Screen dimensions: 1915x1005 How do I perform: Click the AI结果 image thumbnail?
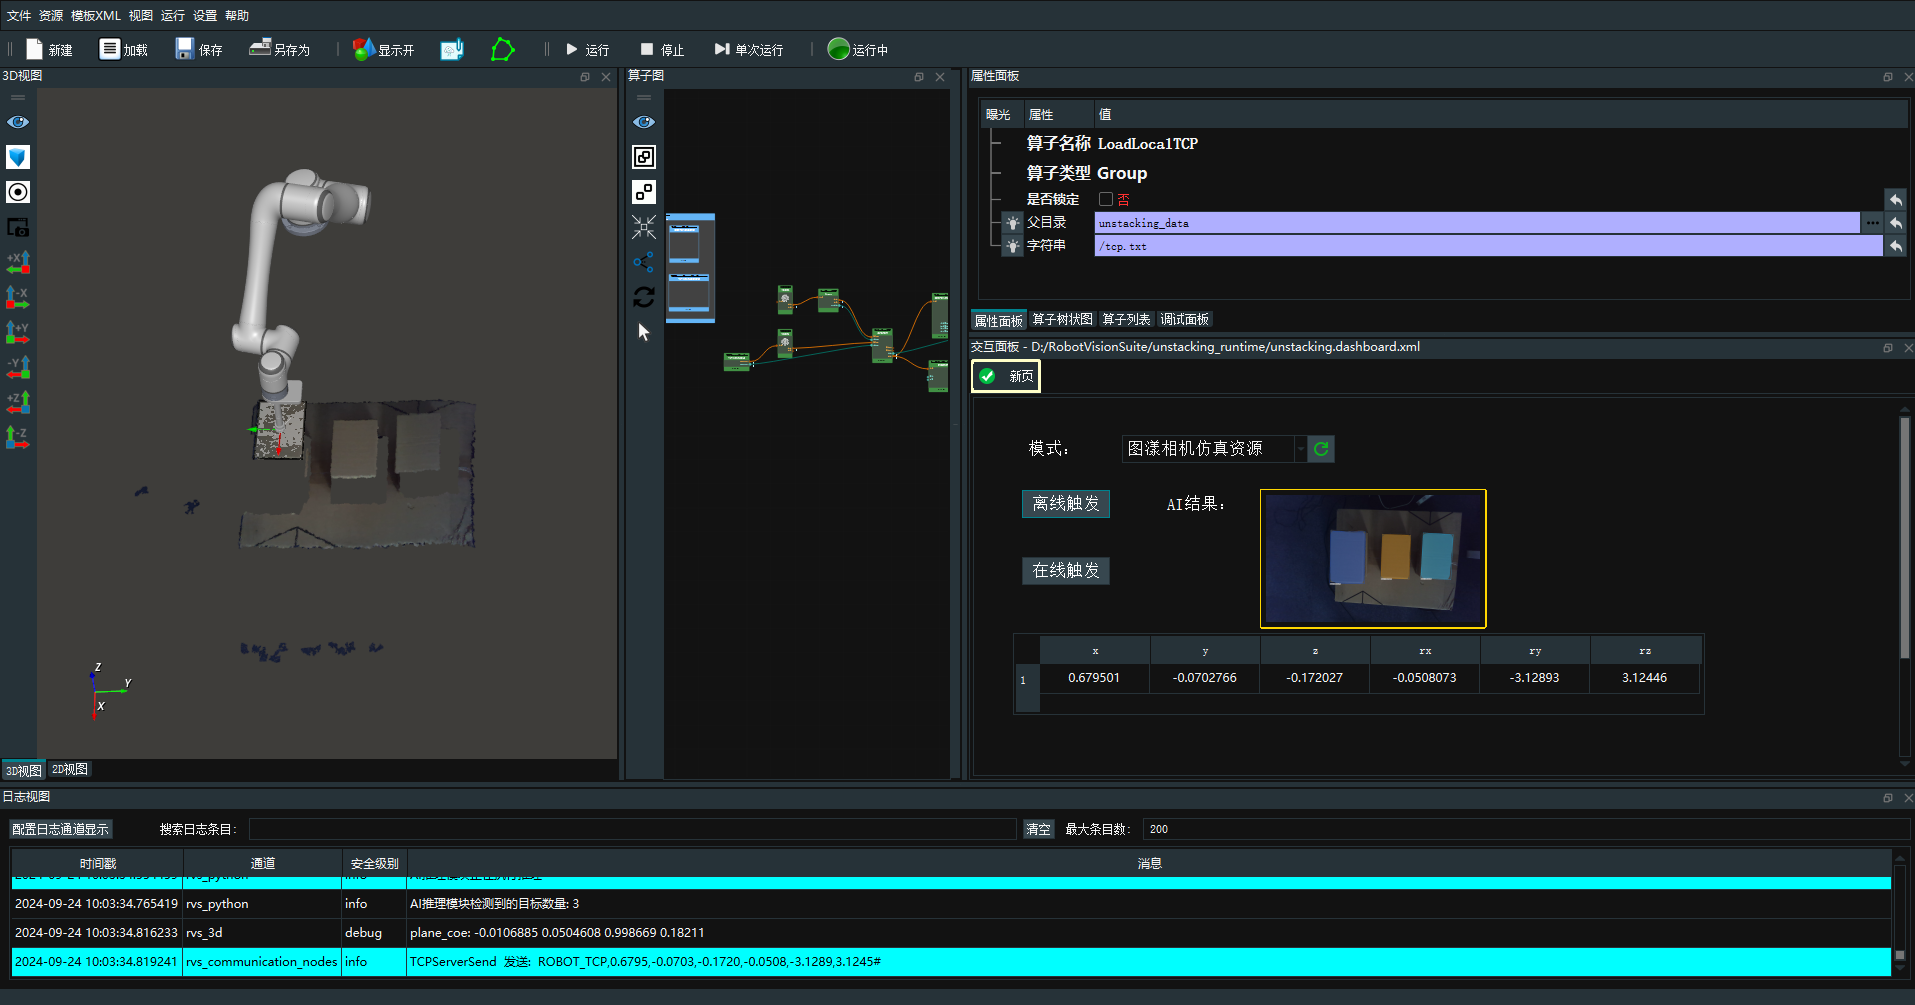(x=1373, y=559)
